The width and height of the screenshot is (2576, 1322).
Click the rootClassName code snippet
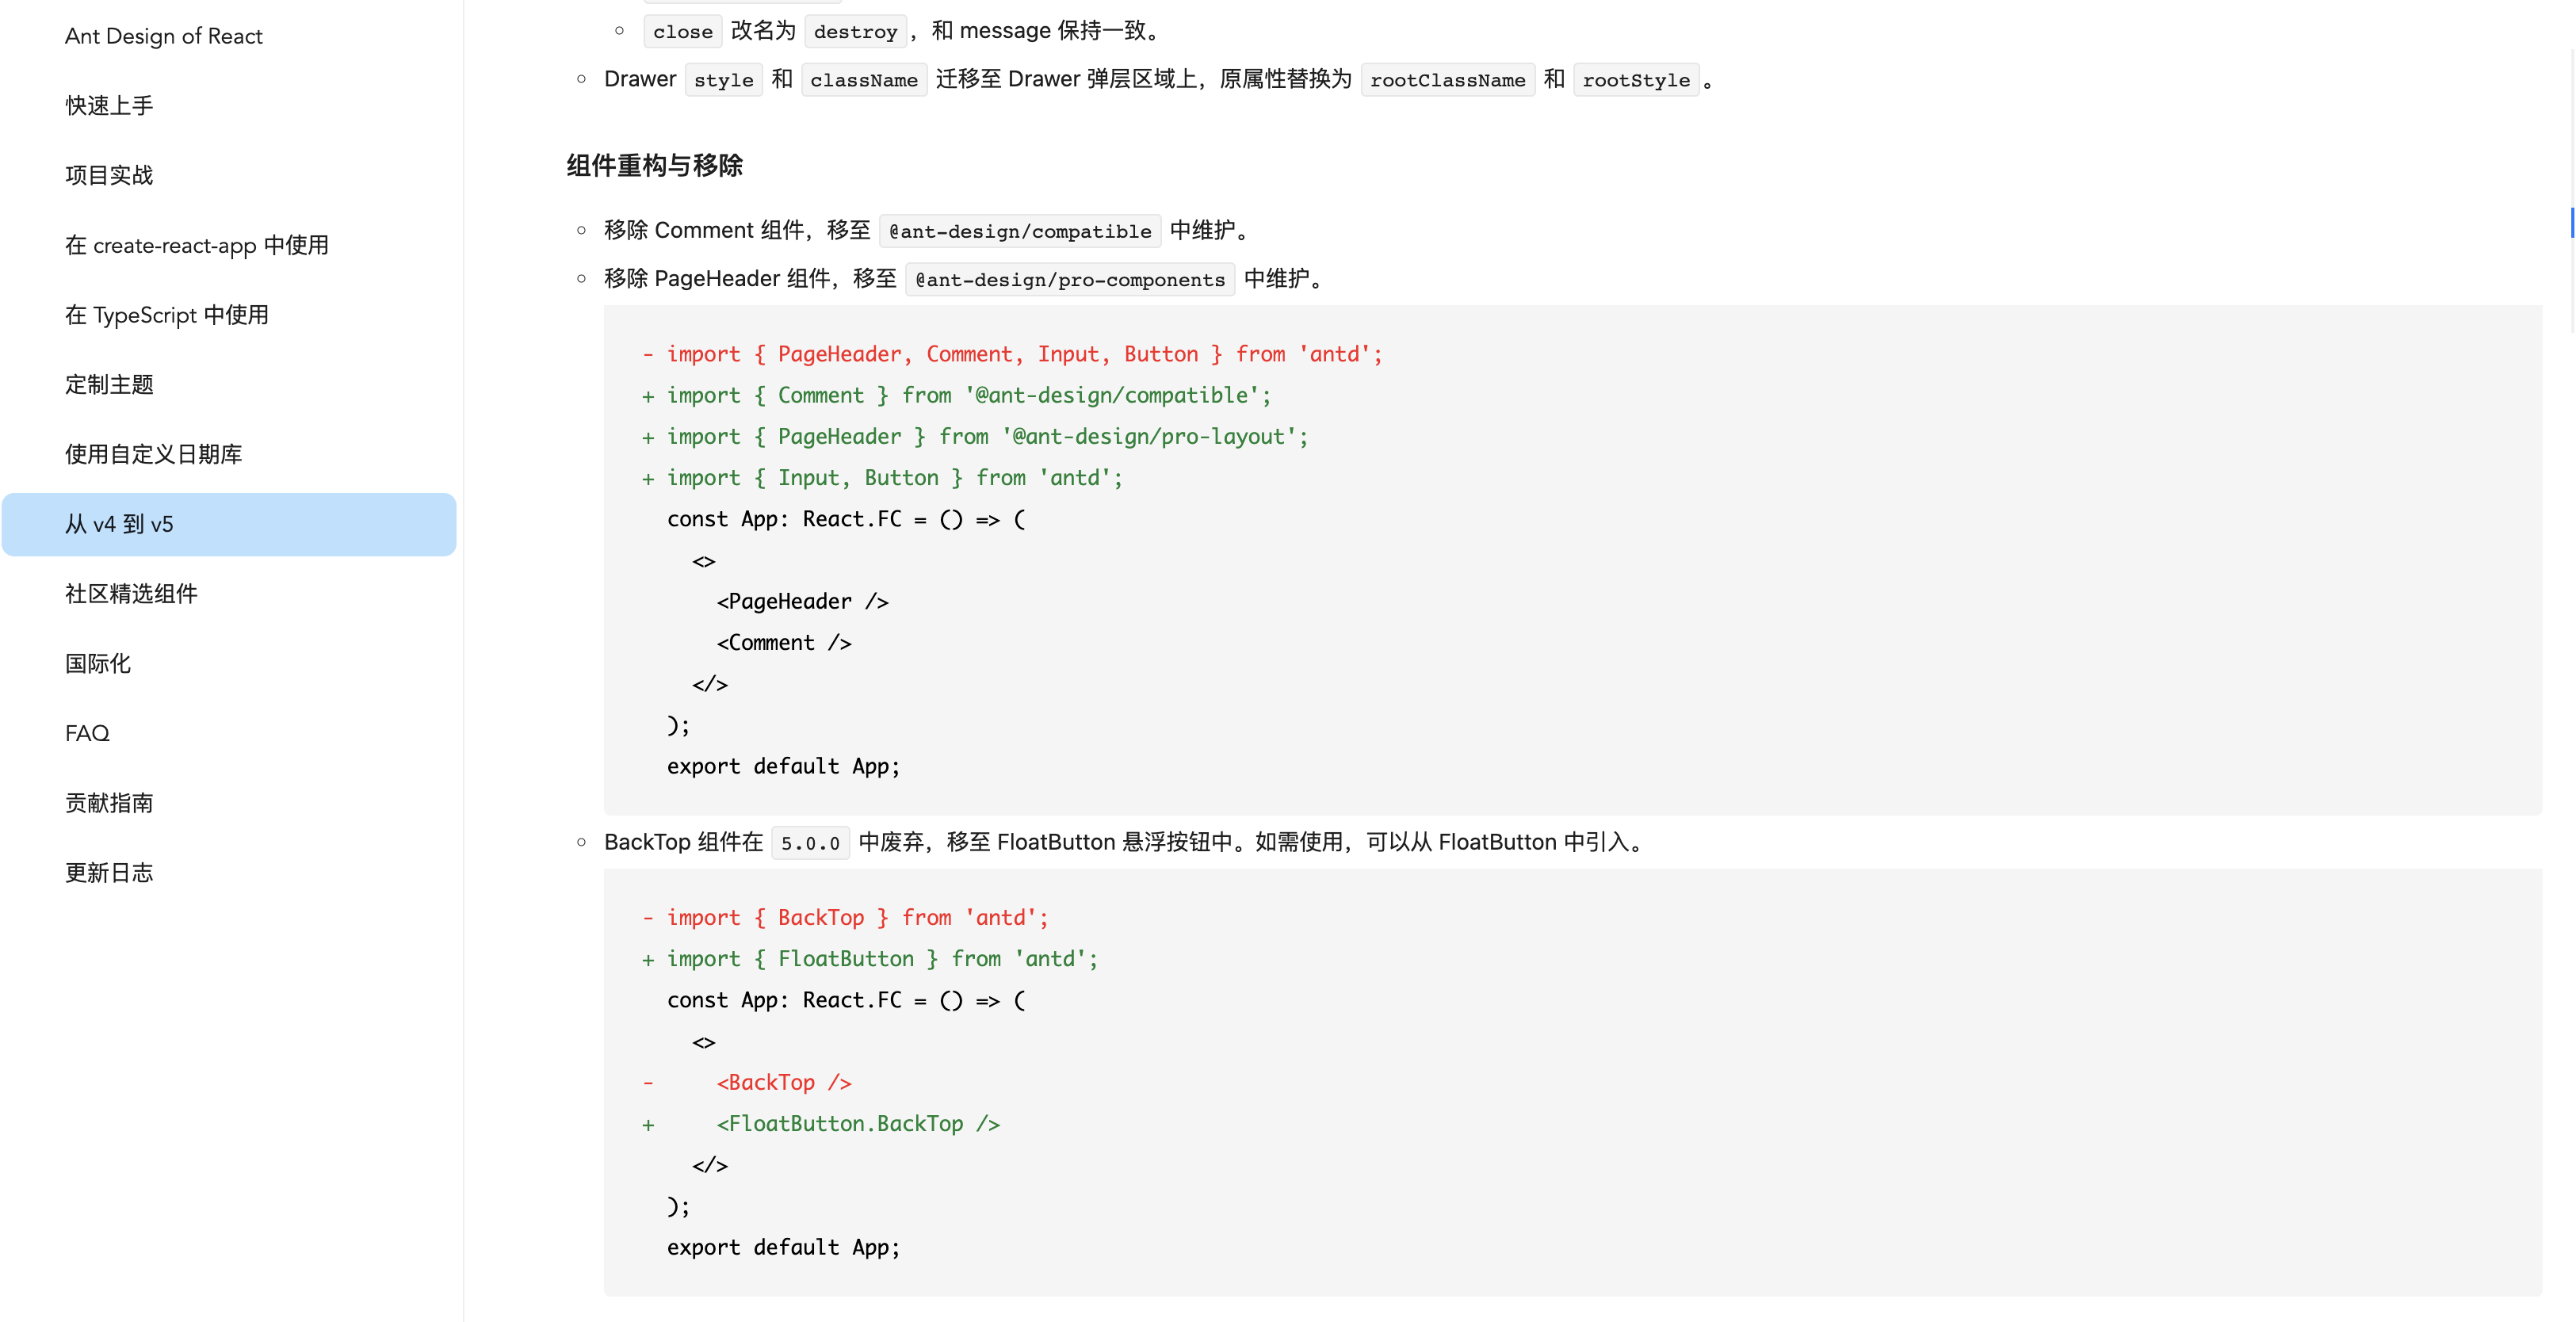(1447, 79)
